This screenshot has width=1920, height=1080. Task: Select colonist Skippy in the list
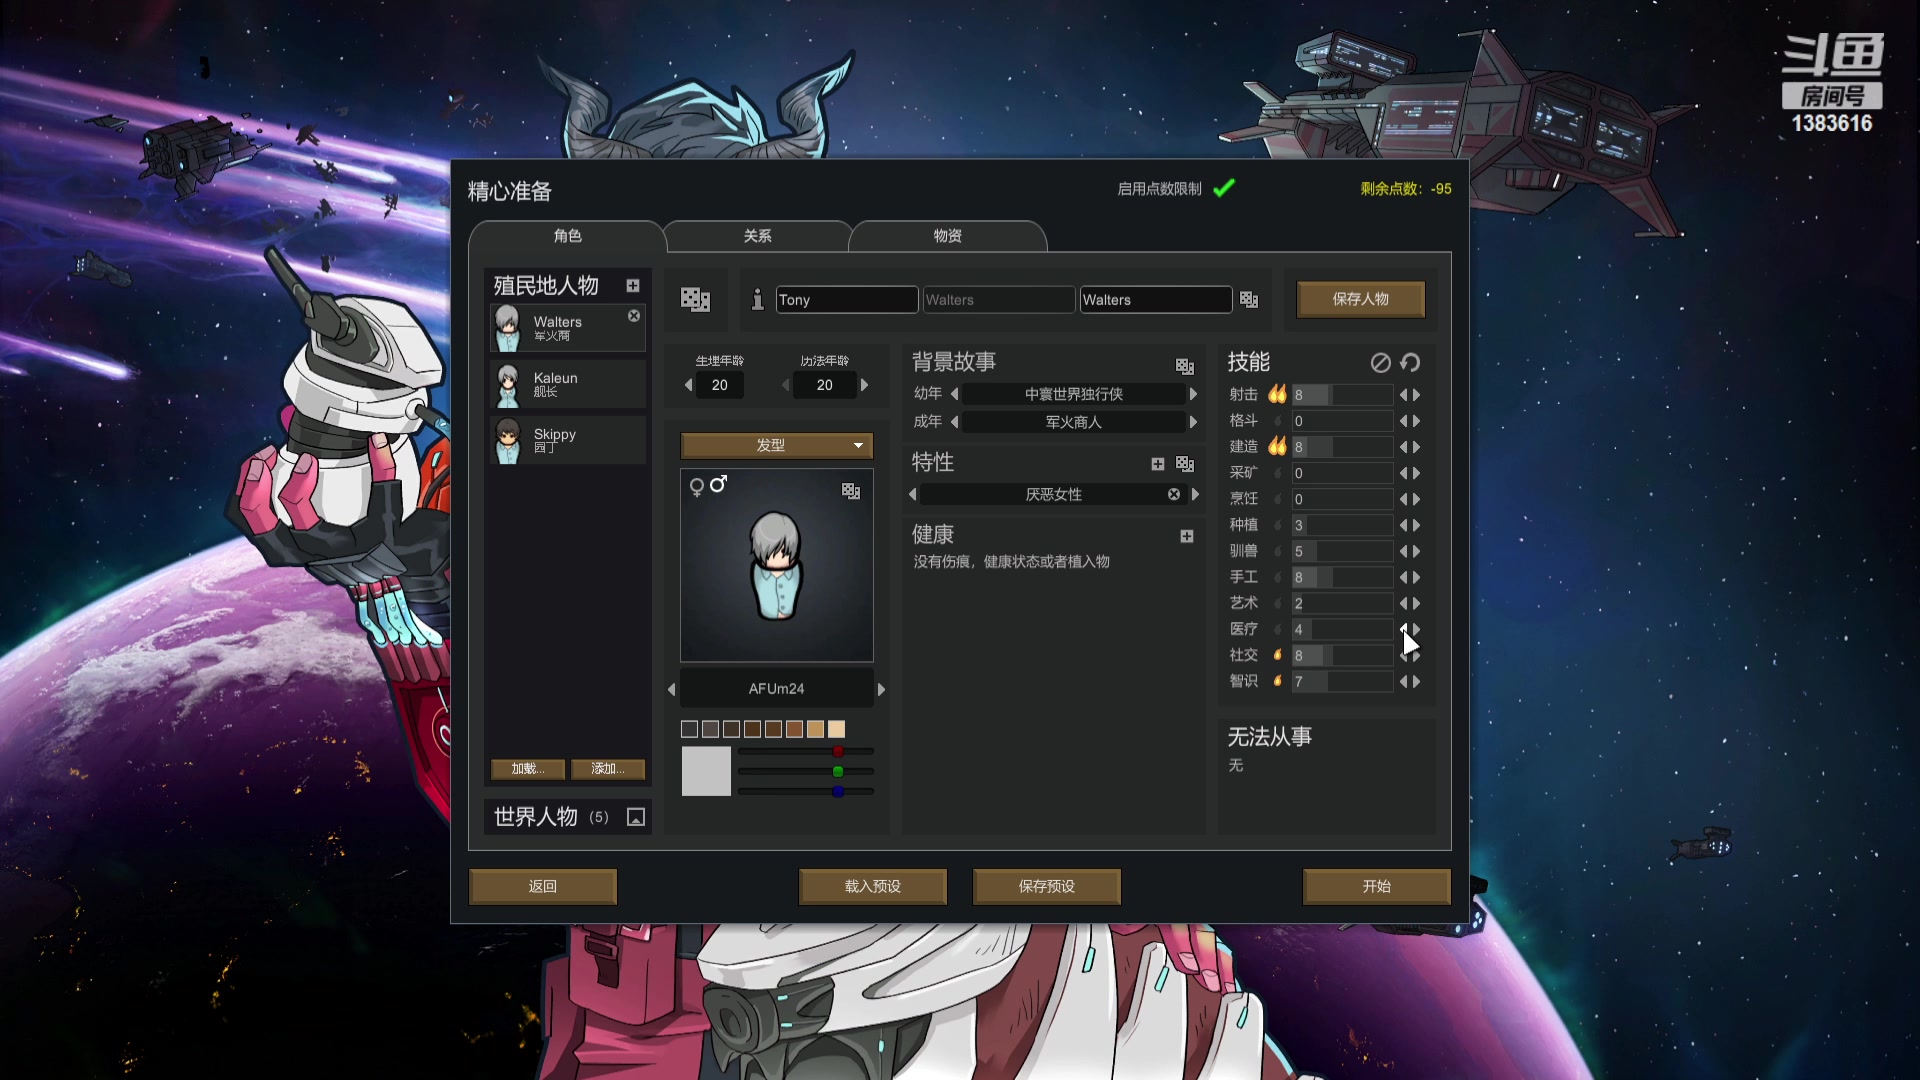(x=567, y=440)
